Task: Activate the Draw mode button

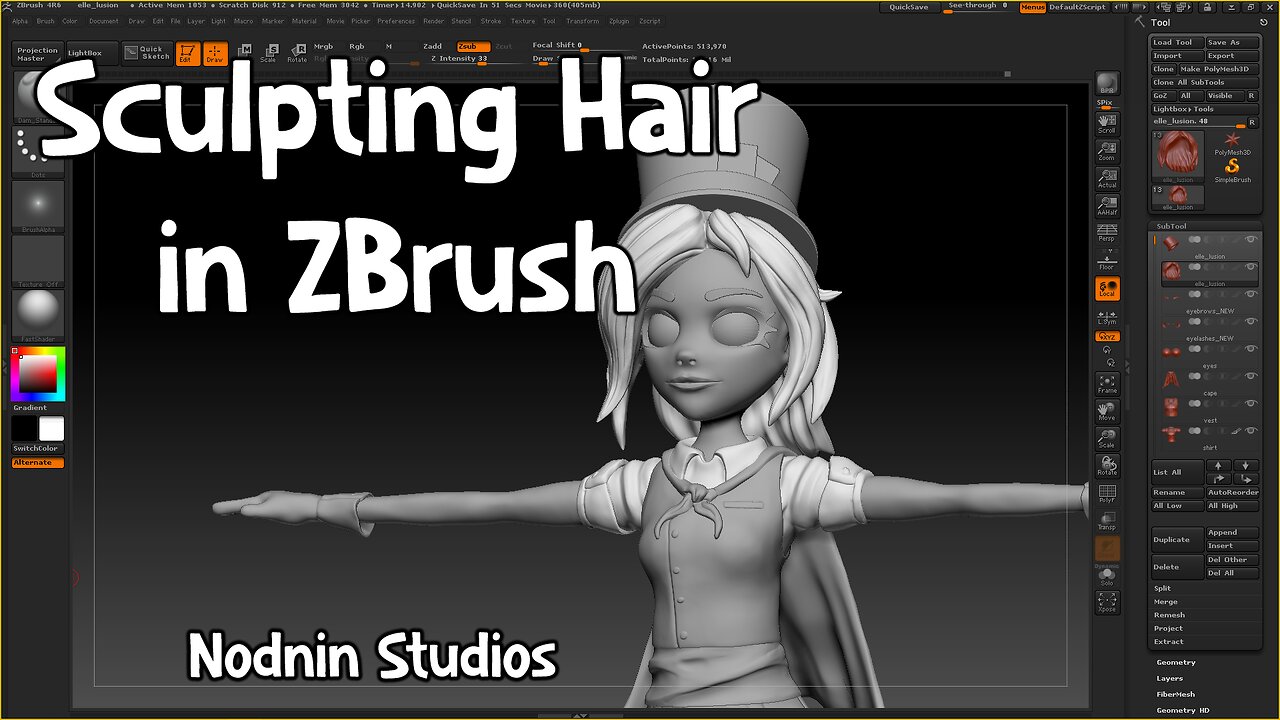Action: tap(215, 53)
